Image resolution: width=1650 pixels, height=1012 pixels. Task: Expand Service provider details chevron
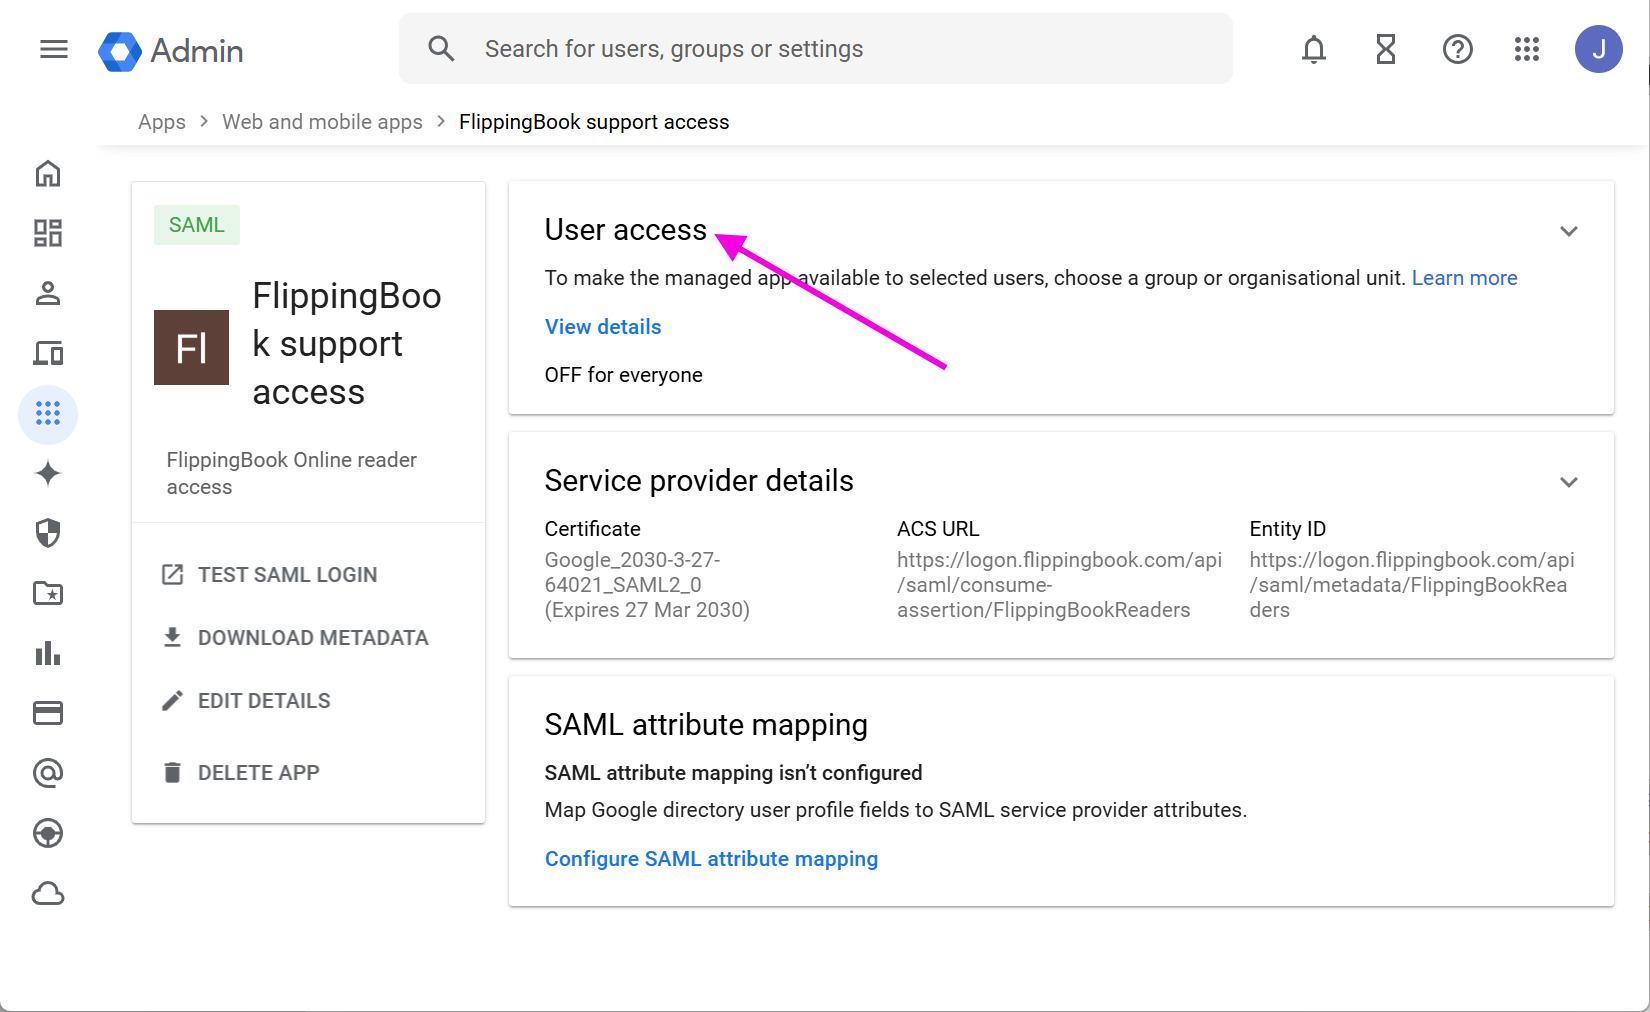[x=1569, y=482]
